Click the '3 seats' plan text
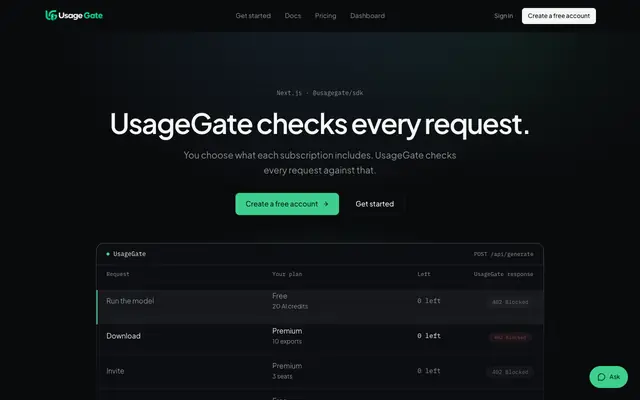Screen dimensions: 640x400 tap(282, 376)
